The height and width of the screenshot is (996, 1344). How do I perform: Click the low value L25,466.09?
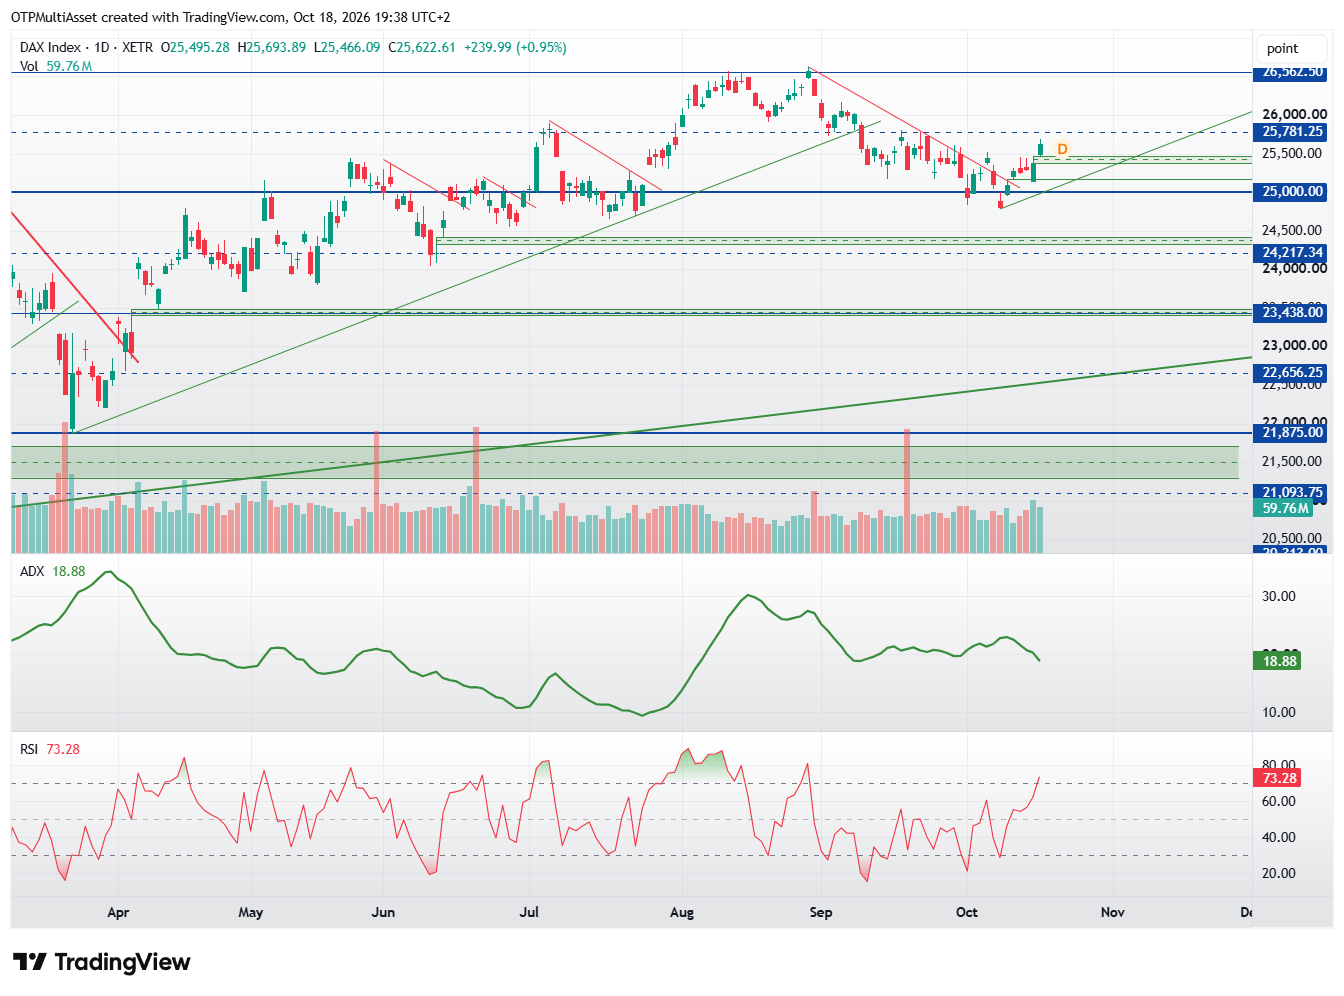[347, 47]
